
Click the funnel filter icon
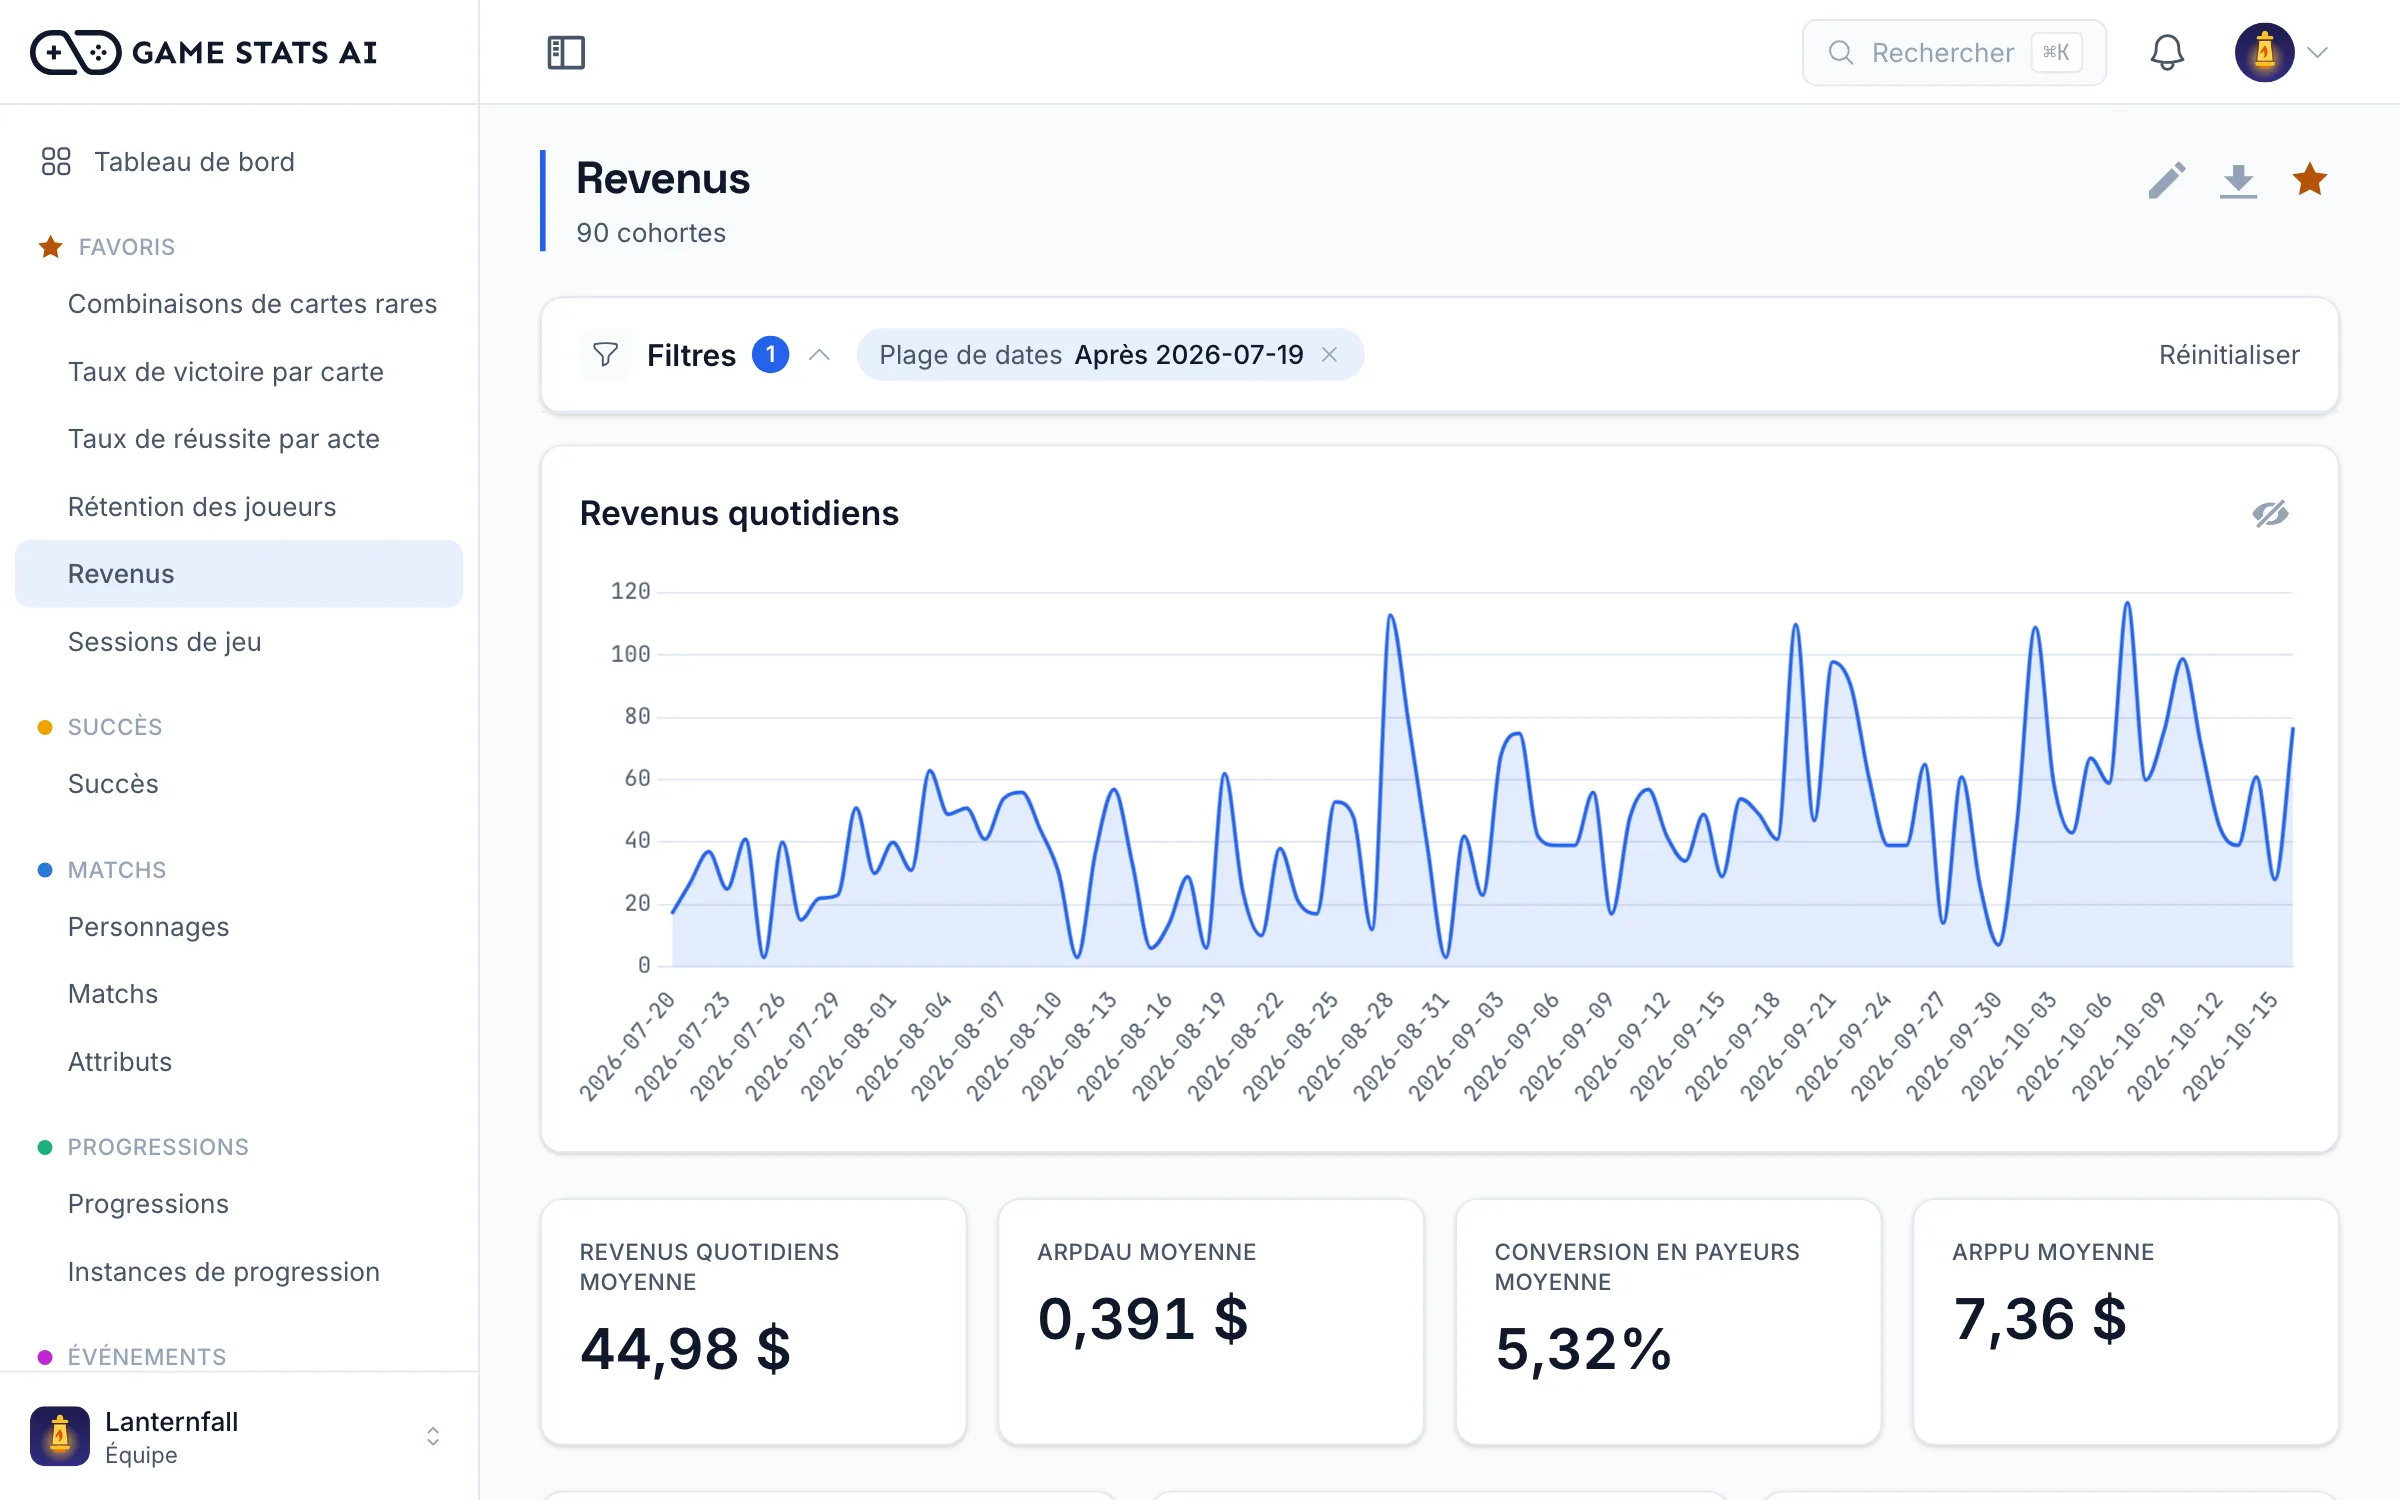coord(605,355)
